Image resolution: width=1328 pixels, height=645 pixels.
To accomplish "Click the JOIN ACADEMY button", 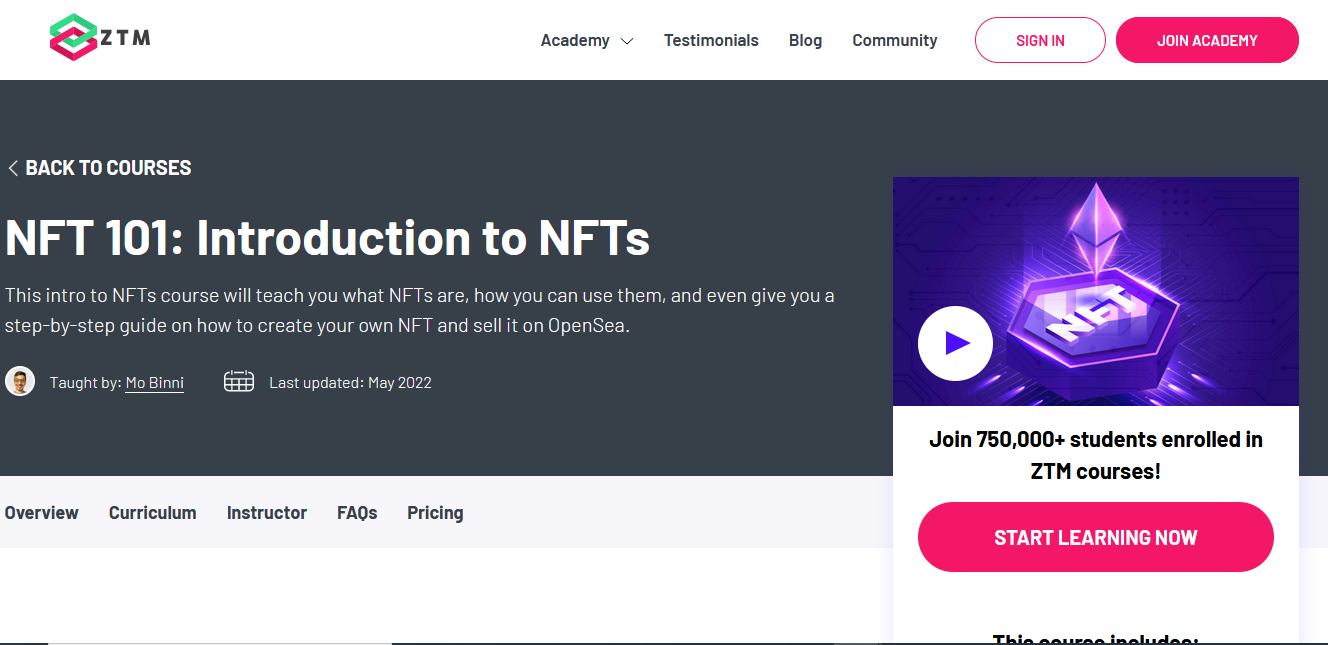I will tap(1207, 40).
